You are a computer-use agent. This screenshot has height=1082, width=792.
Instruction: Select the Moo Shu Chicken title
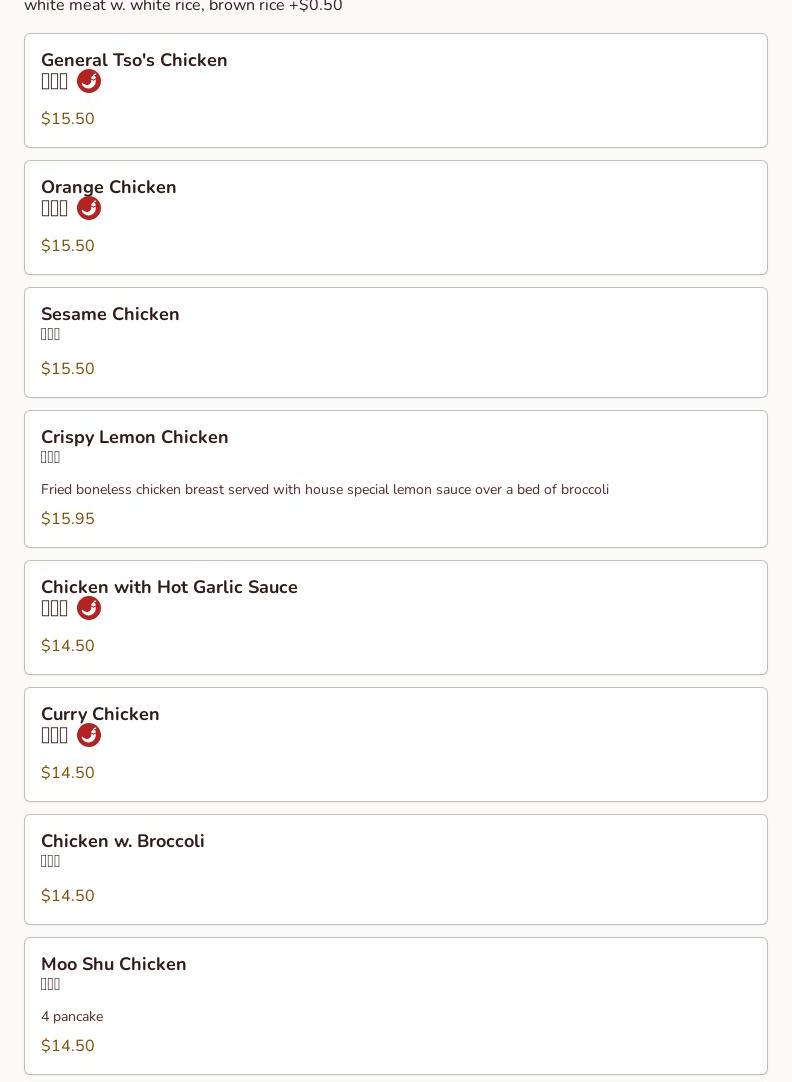[x=113, y=964]
